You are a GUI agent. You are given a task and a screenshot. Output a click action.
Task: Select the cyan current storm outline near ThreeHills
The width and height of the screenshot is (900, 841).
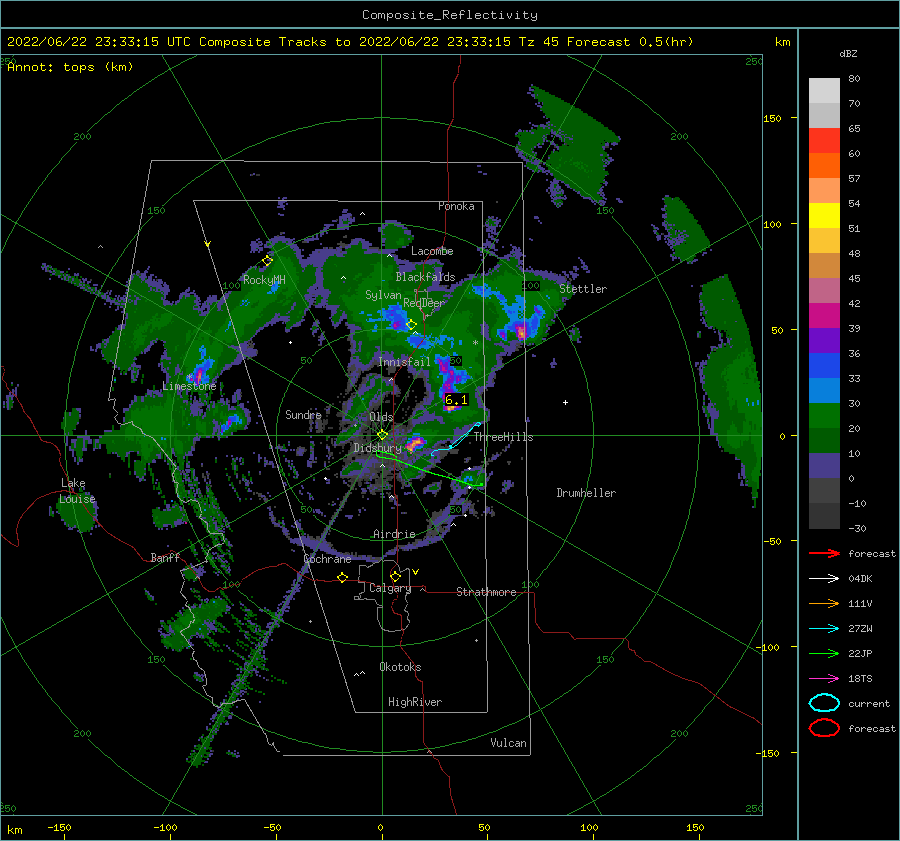(x=456, y=439)
